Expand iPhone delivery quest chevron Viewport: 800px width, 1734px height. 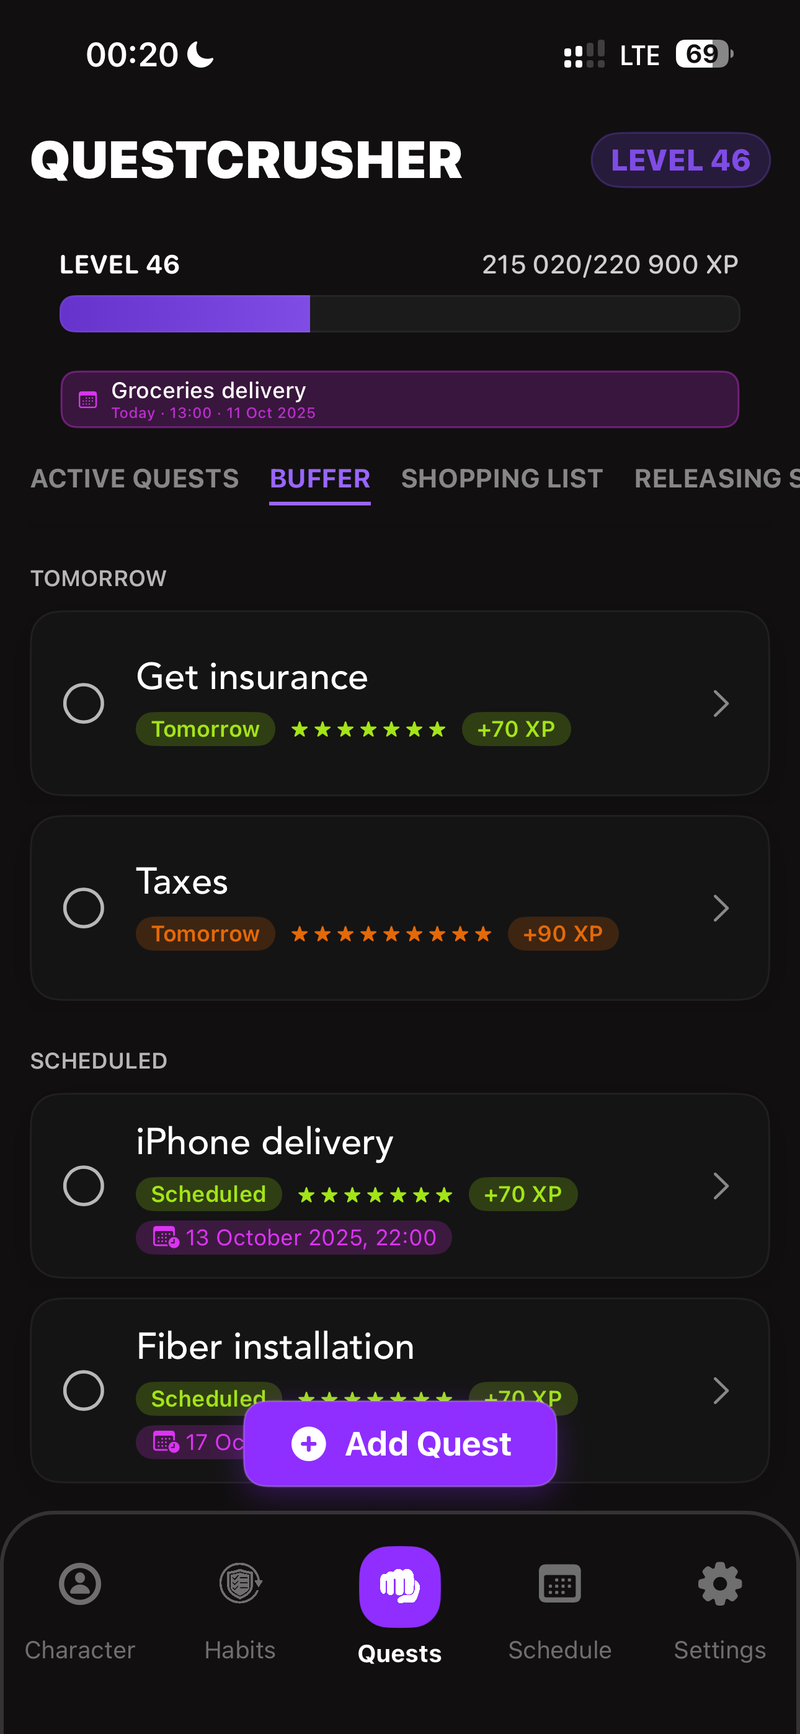pyautogui.click(x=721, y=1186)
